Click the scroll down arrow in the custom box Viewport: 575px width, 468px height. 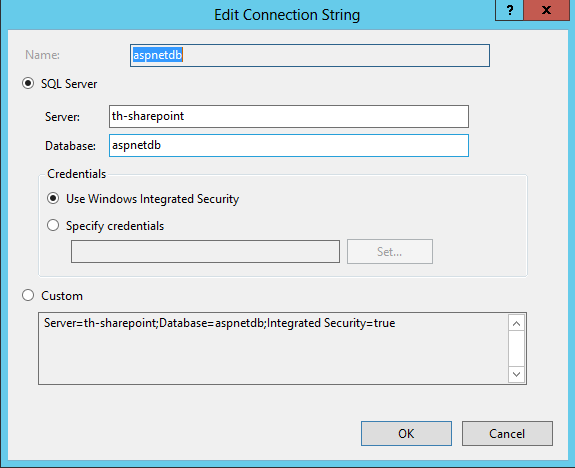[516, 374]
